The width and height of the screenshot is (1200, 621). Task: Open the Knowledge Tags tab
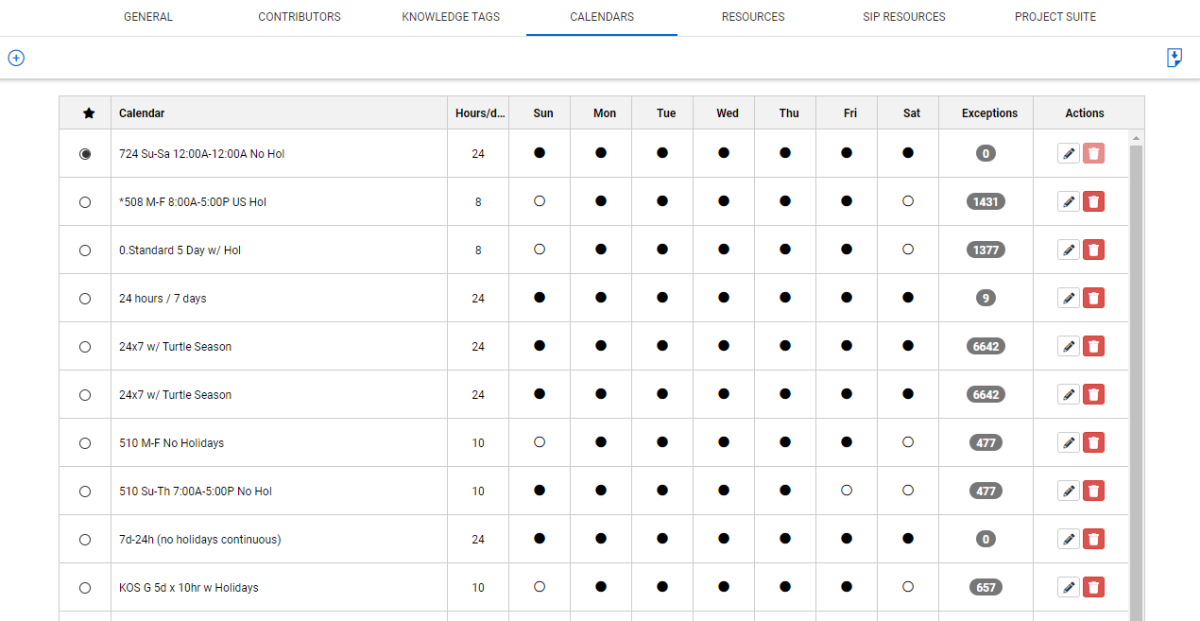451,17
